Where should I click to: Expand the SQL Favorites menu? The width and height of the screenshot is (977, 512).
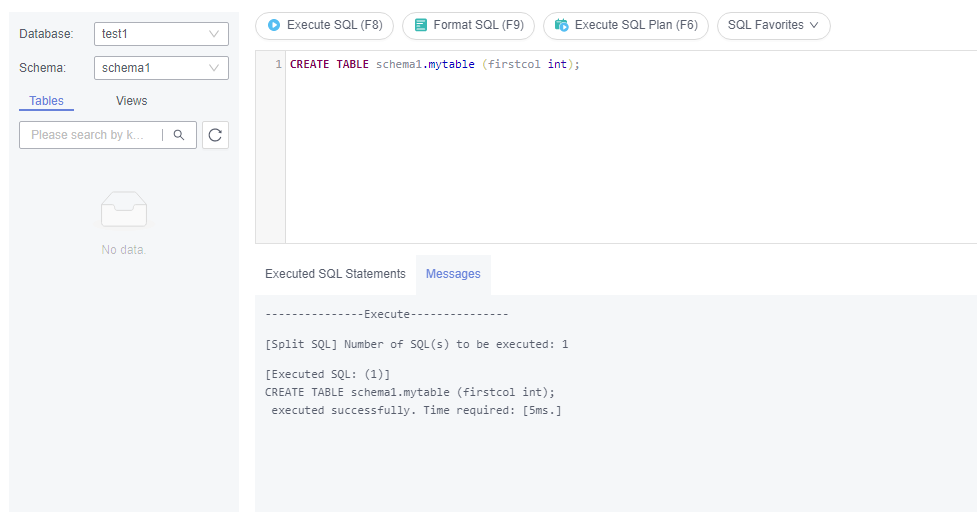[773, 26]
